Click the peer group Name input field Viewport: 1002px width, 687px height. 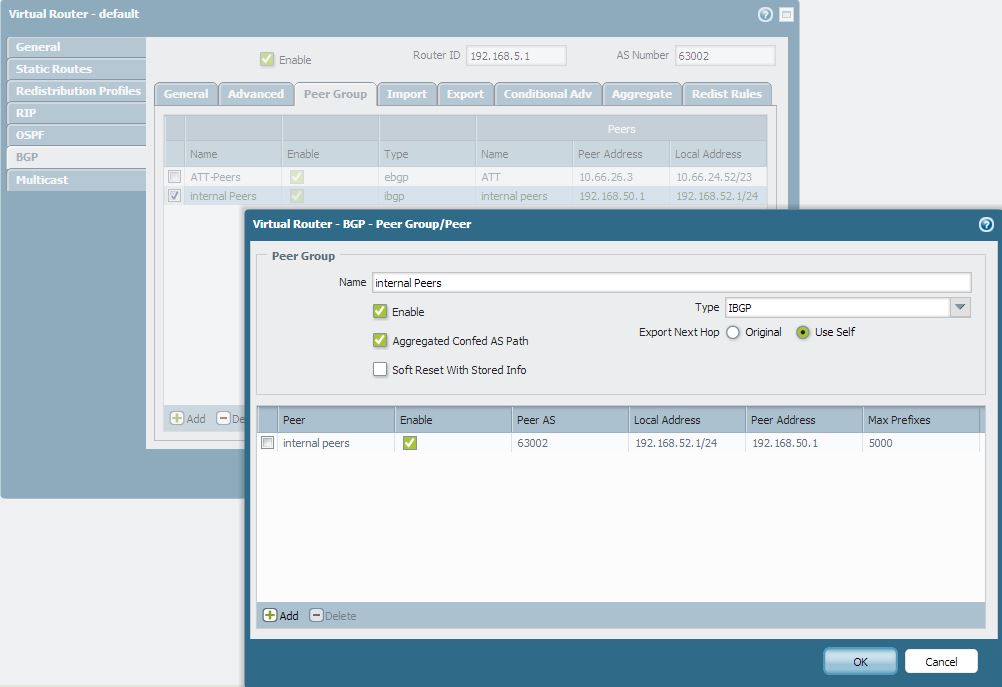(x=670, y=283)
